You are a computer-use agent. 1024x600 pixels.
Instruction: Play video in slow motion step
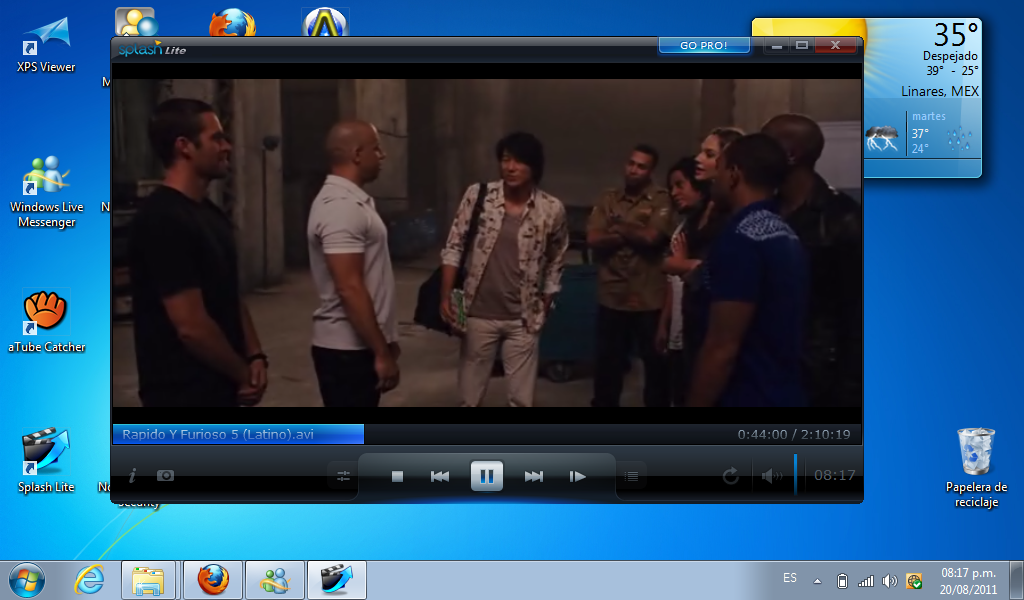577,477
